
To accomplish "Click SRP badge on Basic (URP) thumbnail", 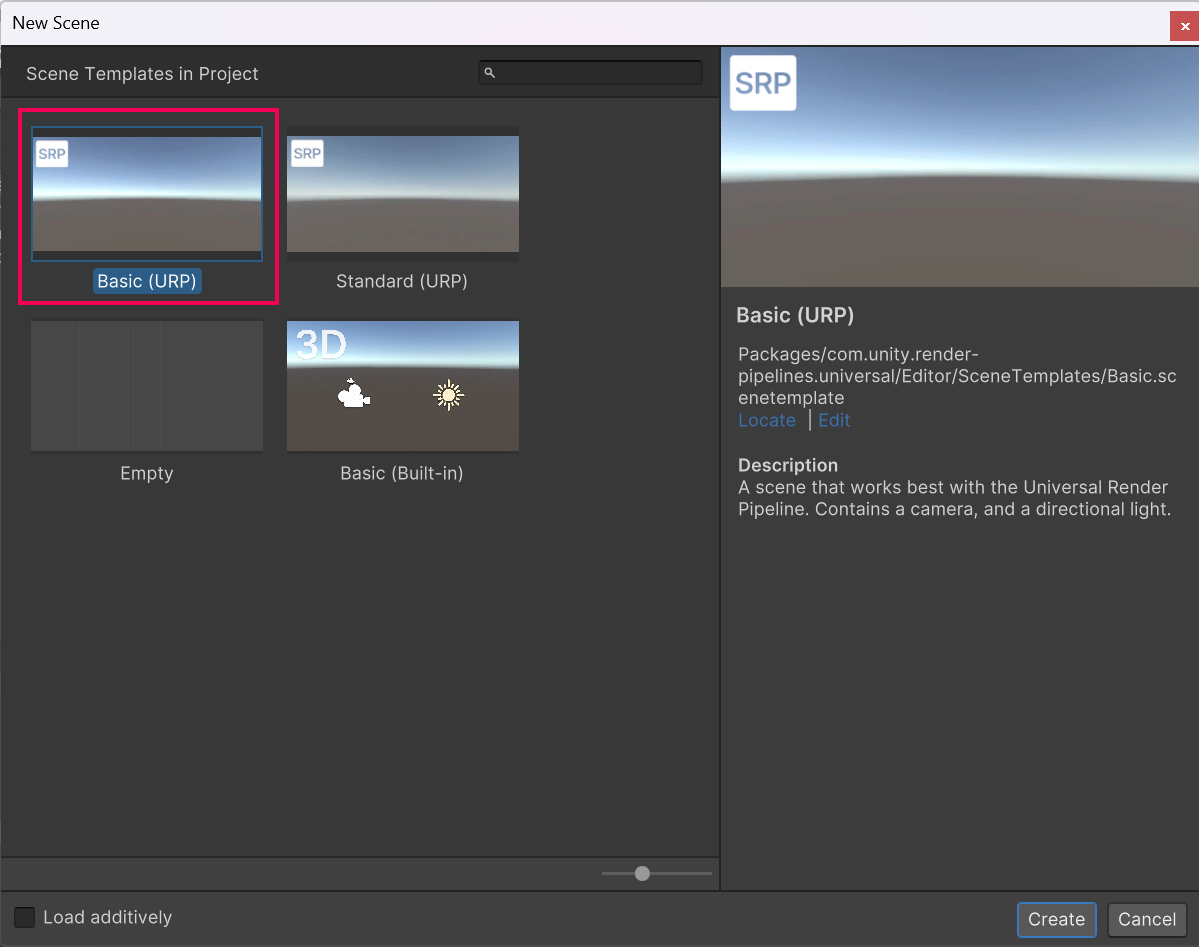I will pyautogui.click(x=52, y=154).
